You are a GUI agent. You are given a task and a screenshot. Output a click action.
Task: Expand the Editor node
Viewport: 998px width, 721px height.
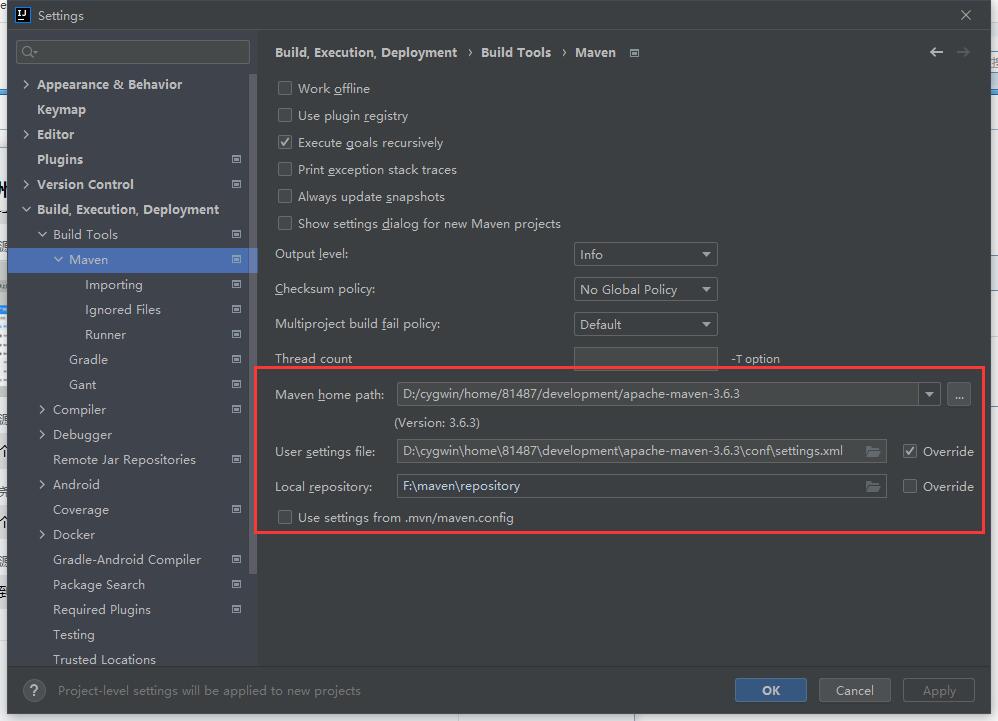[x=25, y=134]
